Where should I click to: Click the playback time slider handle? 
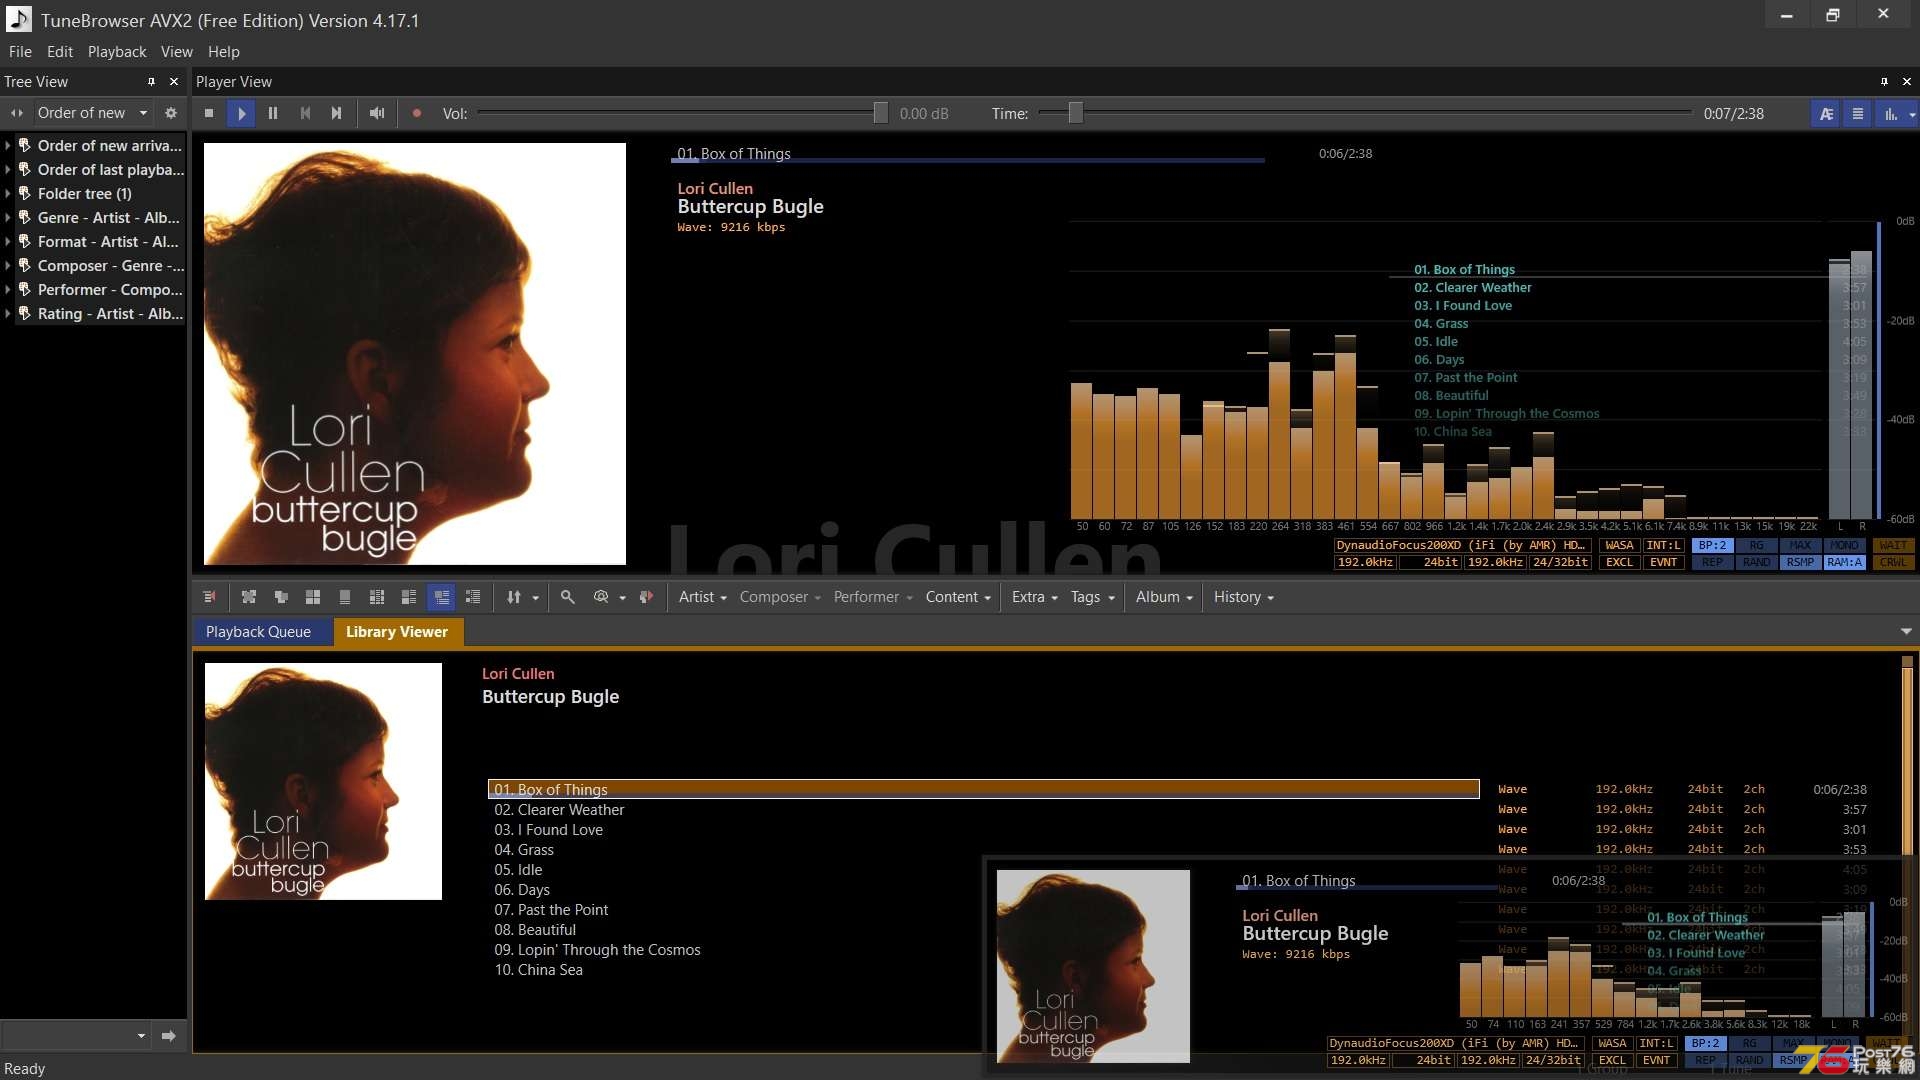pyautogui.click(x=1076, y=113)
